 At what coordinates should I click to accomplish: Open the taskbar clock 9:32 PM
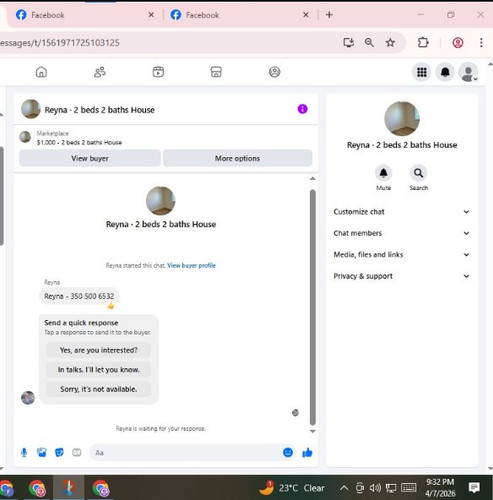pos(440,488)
